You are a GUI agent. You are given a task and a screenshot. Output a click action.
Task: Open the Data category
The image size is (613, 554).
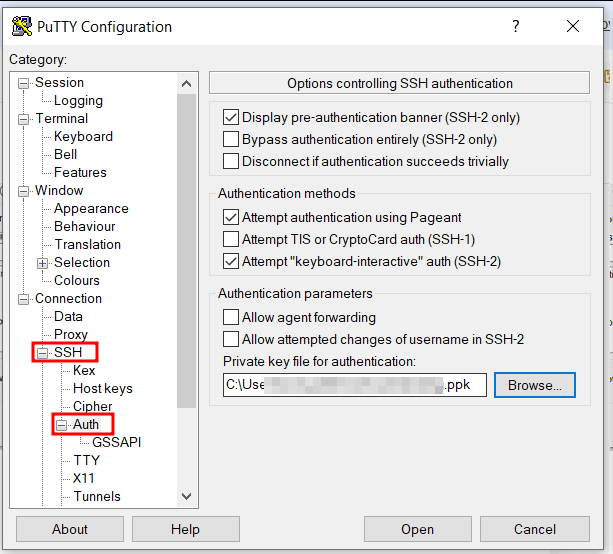(68, 316)
